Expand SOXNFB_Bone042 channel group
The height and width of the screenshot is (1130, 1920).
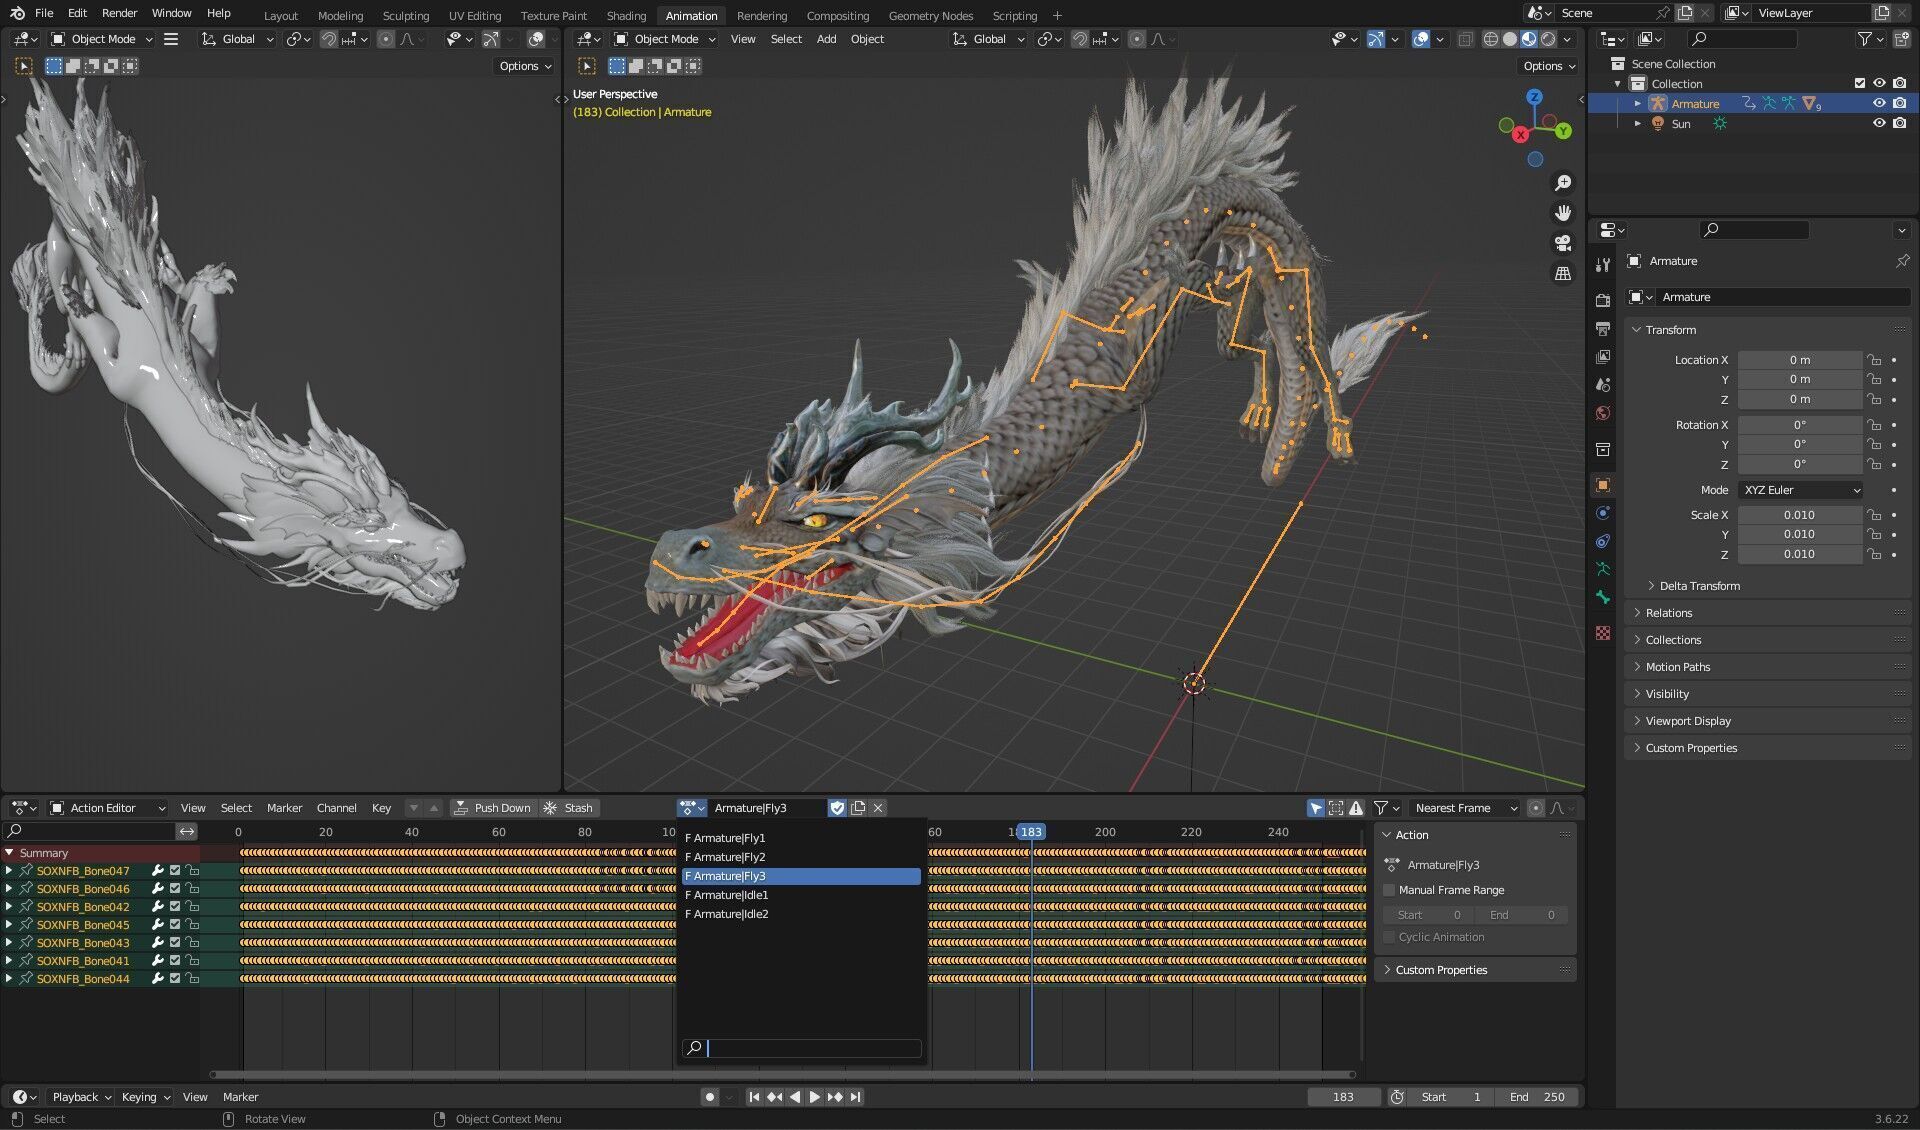[9, 907]
